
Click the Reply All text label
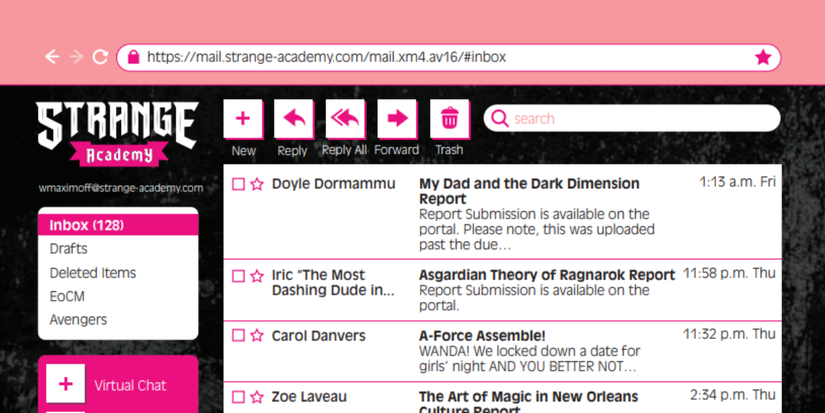344,150
